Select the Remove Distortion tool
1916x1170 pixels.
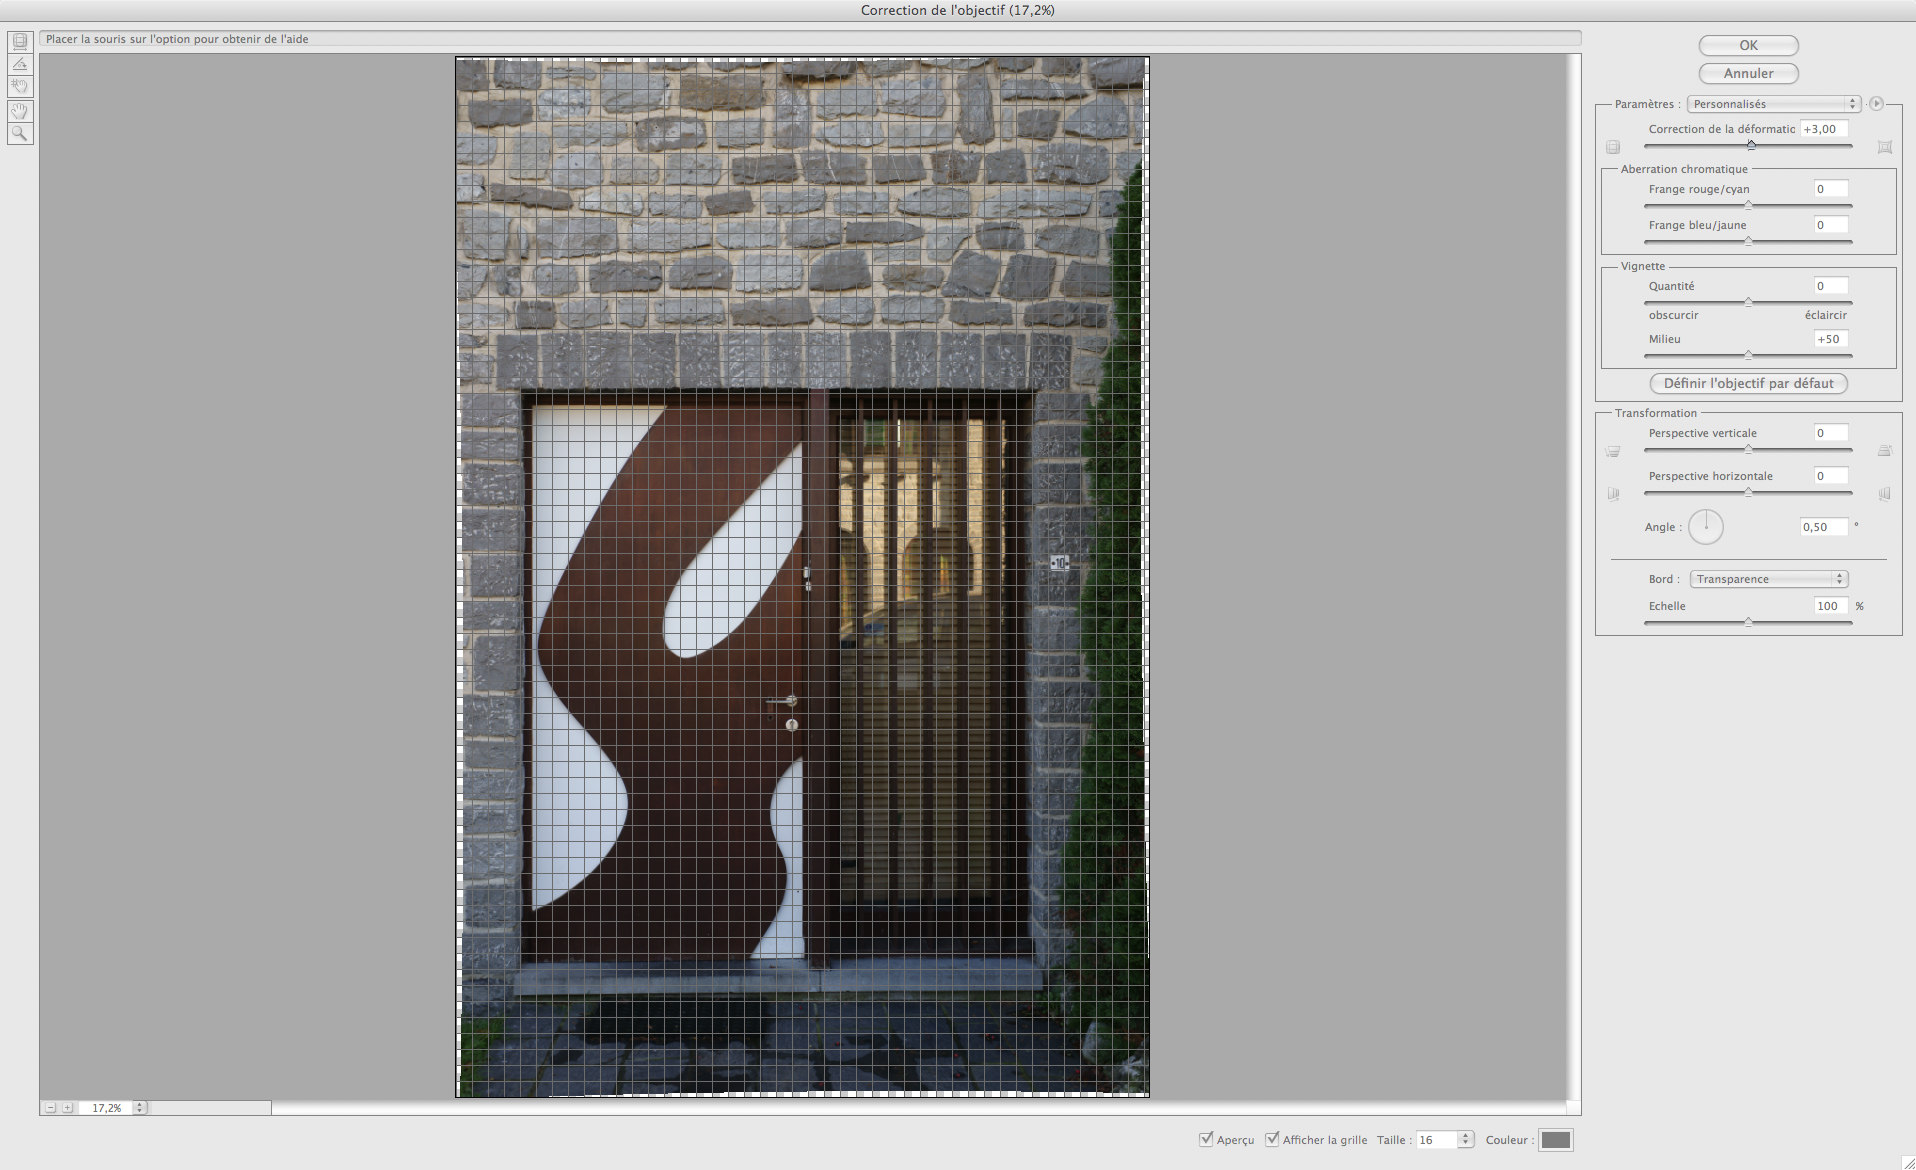click(x=20, y=42)
